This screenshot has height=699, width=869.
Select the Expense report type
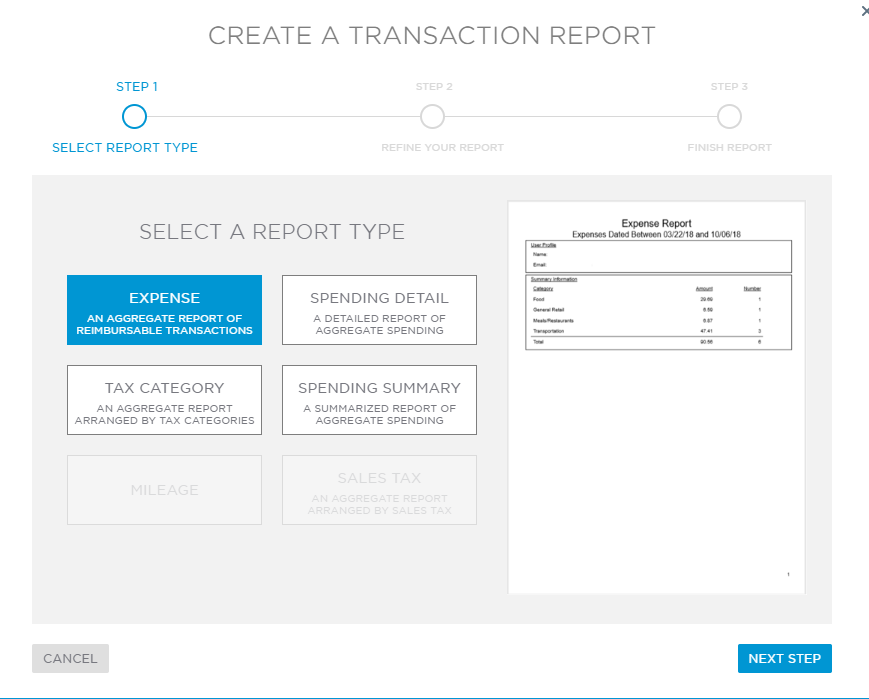coord(164,309)
